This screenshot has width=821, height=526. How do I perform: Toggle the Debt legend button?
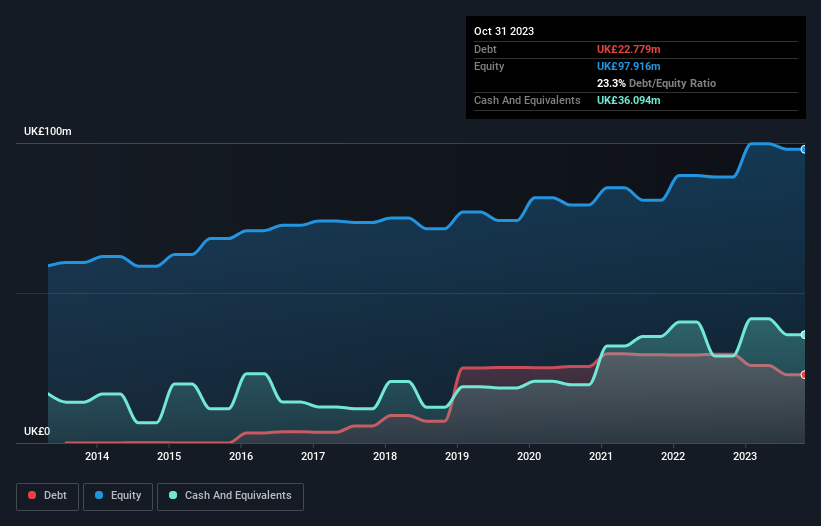pos(48,496)
